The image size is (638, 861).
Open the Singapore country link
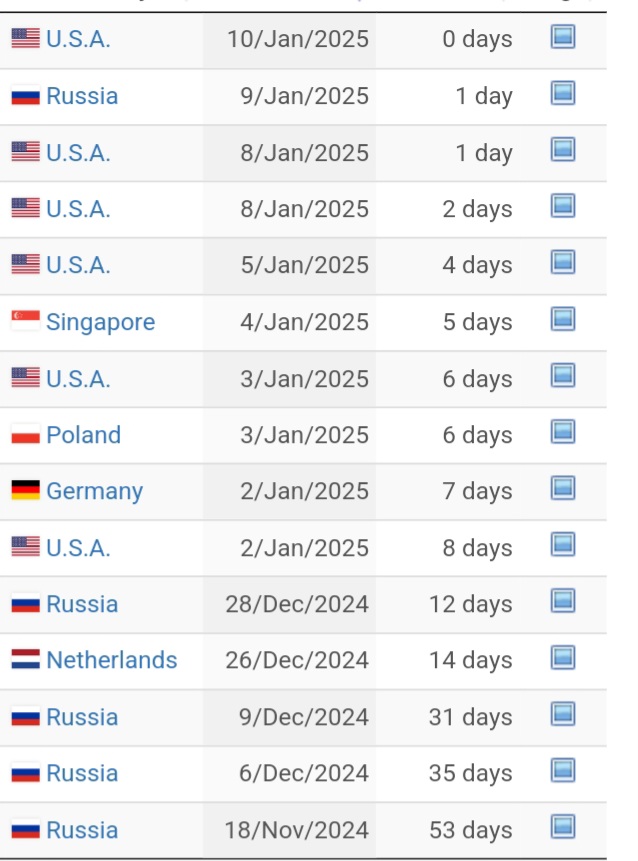(x=100, y=322)
